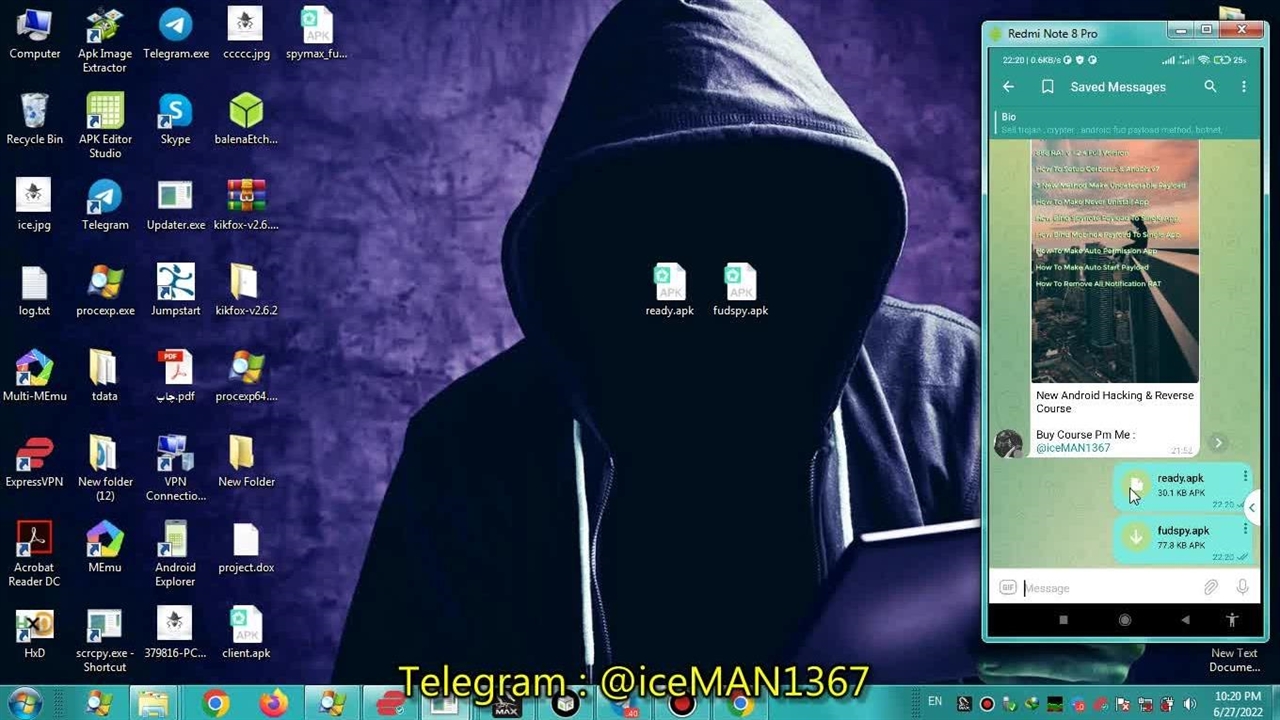Open the Windows Start menu
Image resolution: width=1280 pixels, height=720 pixels.
[x=24, y=704]
